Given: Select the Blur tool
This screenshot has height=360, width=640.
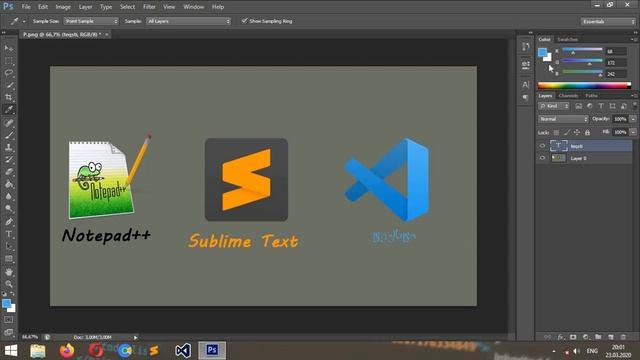Looking at the screenshot, I should [9, 196].
